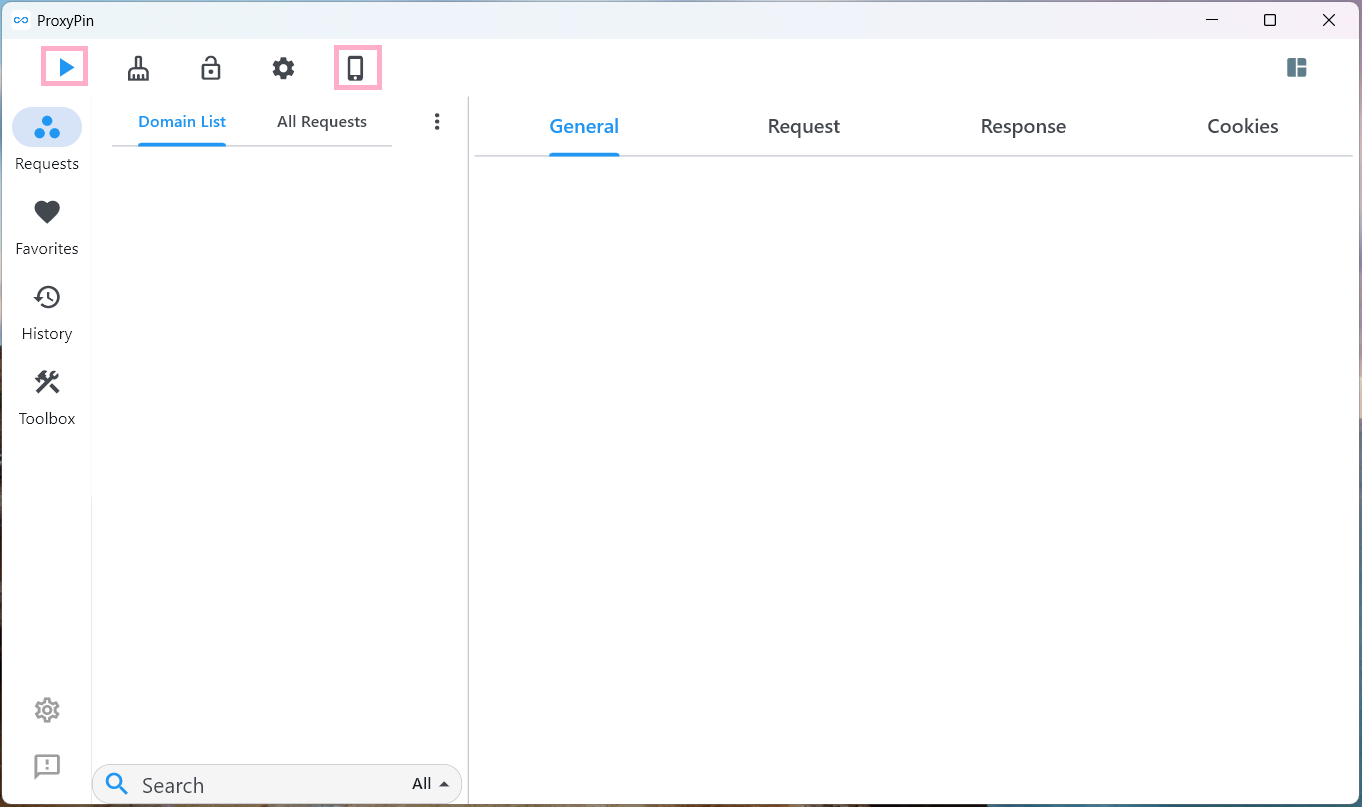Close the ProxyPin window

[1329, 20]
